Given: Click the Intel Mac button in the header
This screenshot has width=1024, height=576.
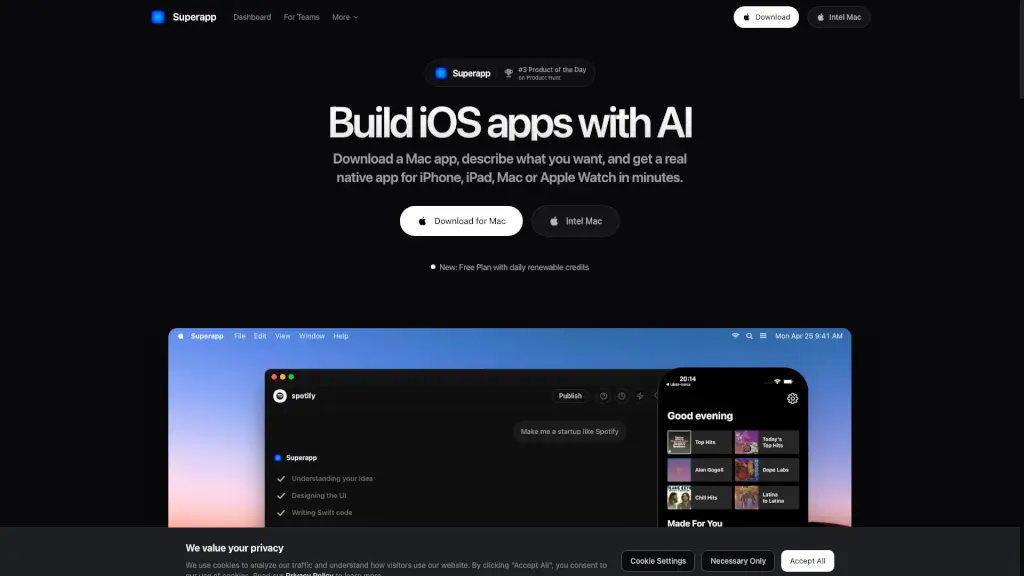Looking at the screenshot, I should [x=839, y=17].
